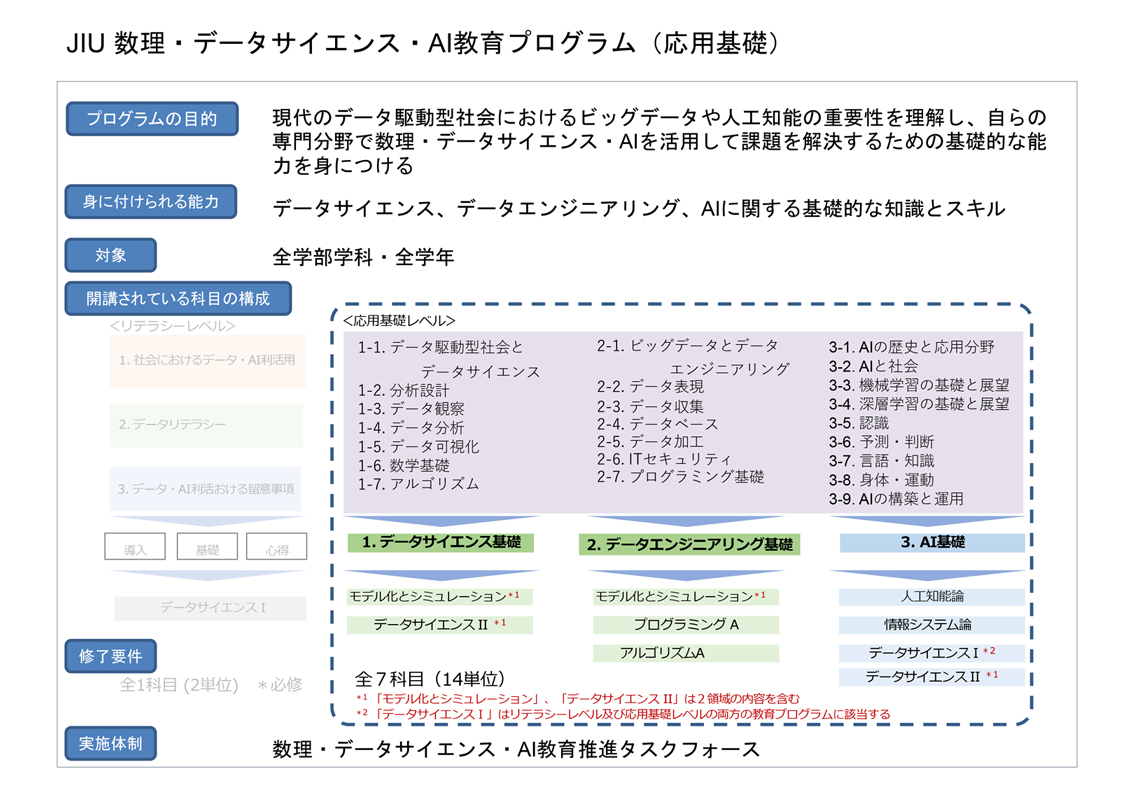Click the faded 2. データリテラシー box
1137x787 pixels.
coord(207,425)
